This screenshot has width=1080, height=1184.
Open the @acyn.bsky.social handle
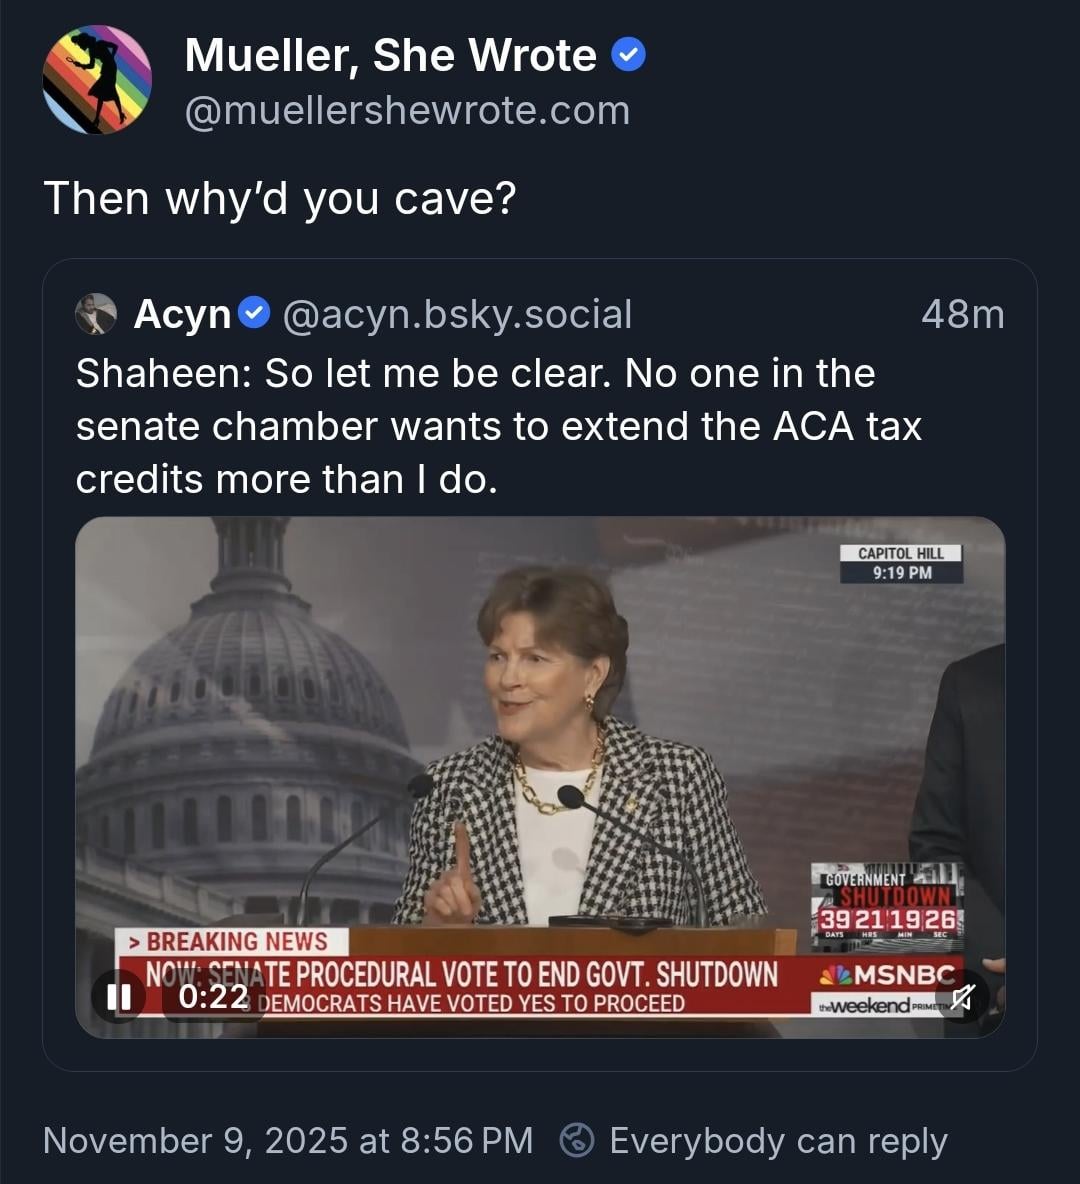tap(457, 314)
